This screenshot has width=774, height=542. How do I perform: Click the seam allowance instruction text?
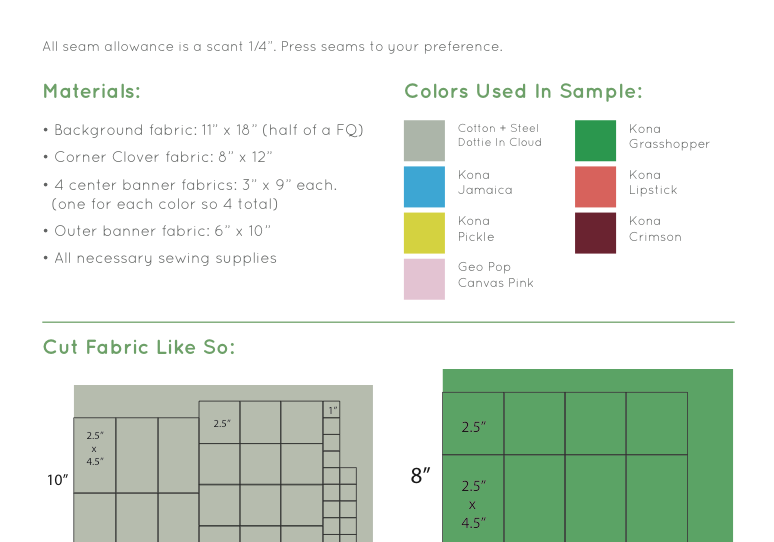click(272, 47)
